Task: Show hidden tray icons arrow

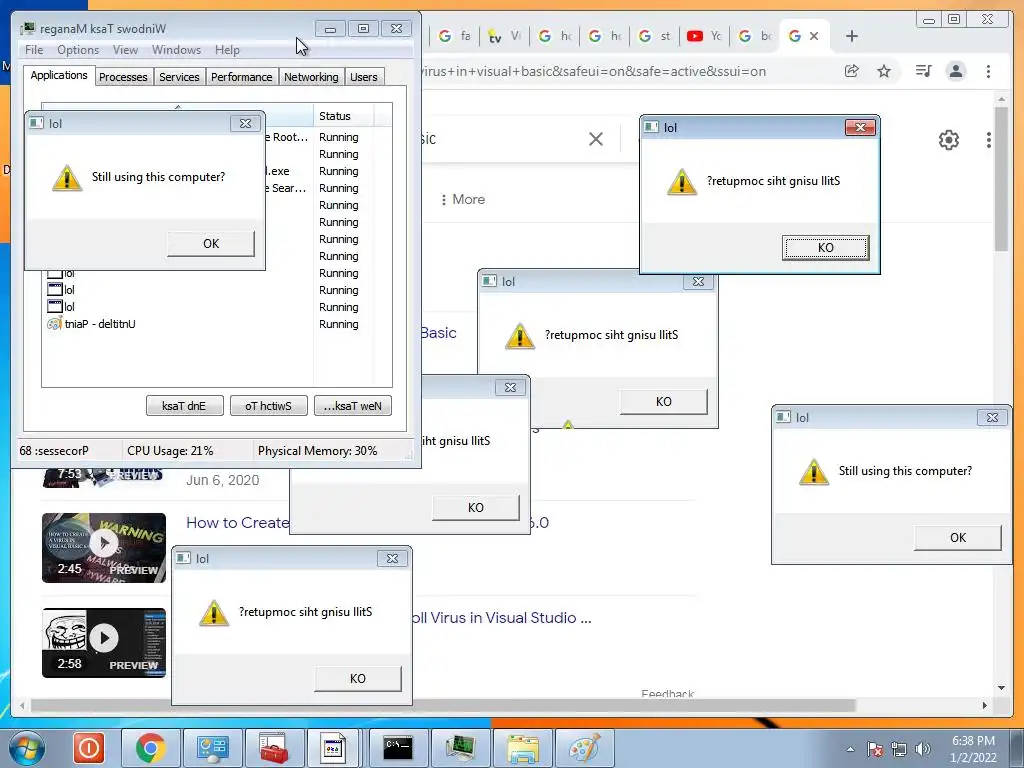Action: (850, 749)
